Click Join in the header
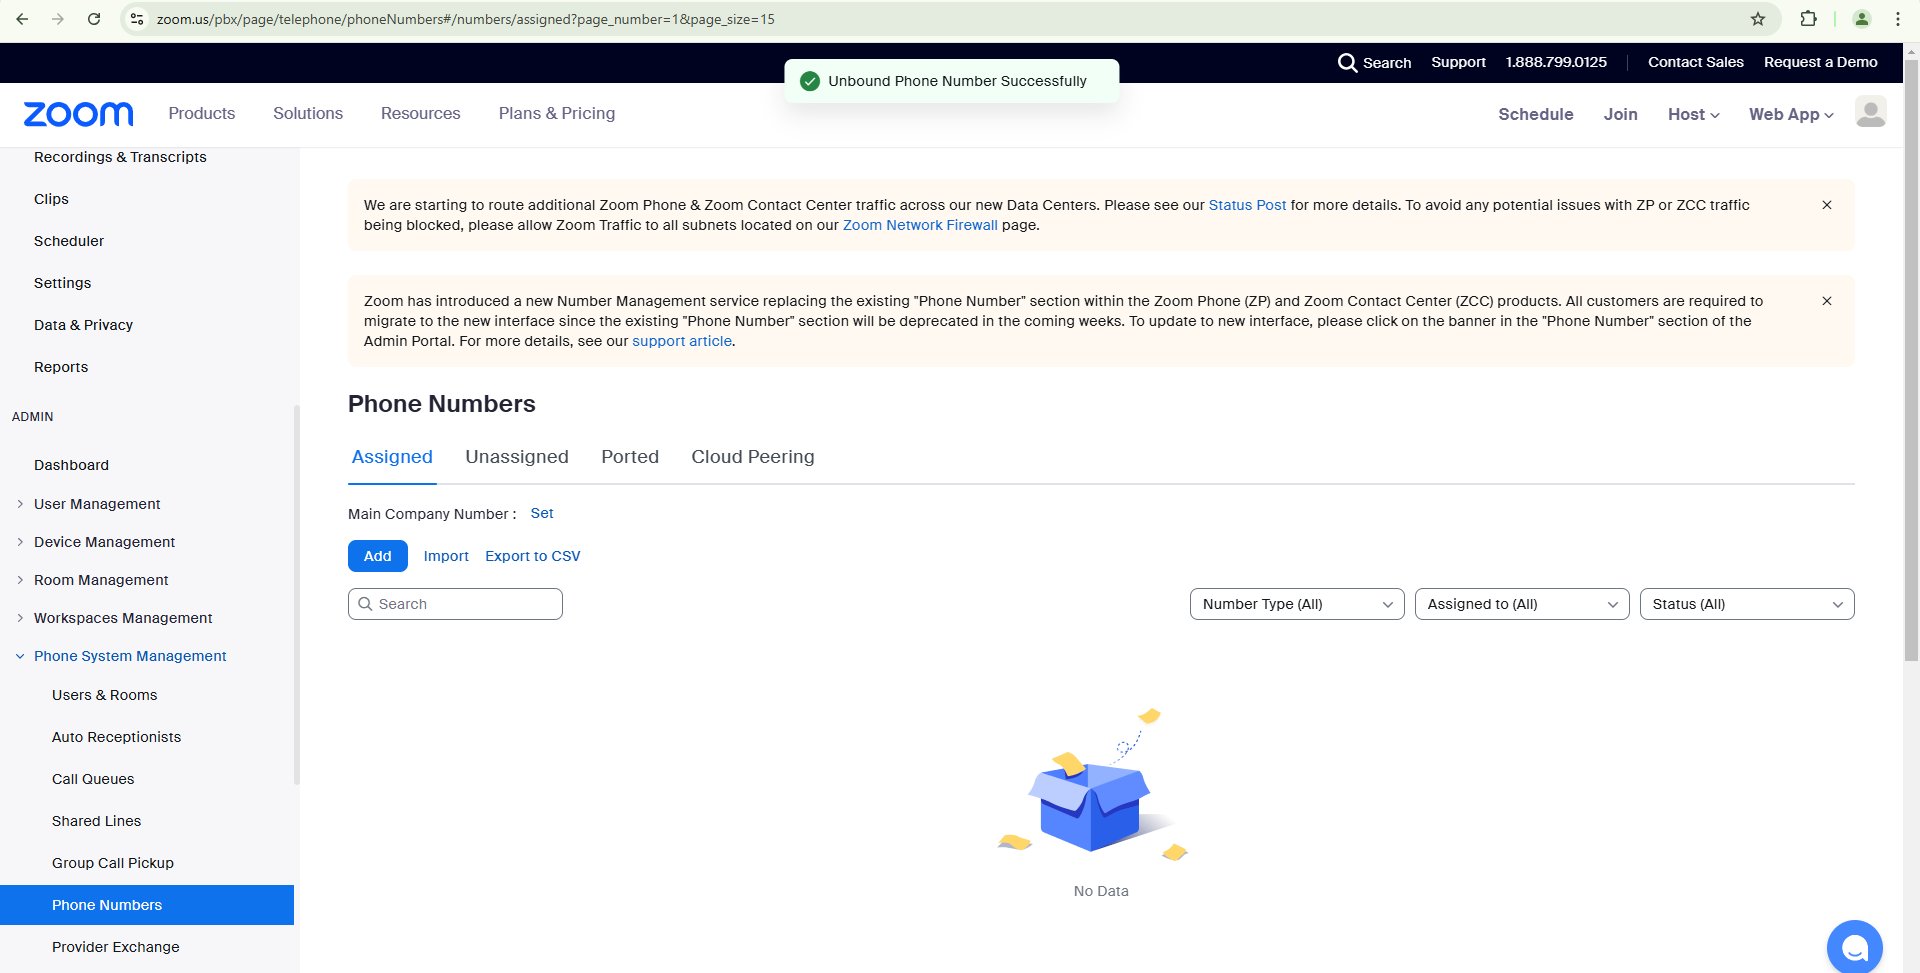This screenshot has width=1920, height=973. coord(1621,114)
